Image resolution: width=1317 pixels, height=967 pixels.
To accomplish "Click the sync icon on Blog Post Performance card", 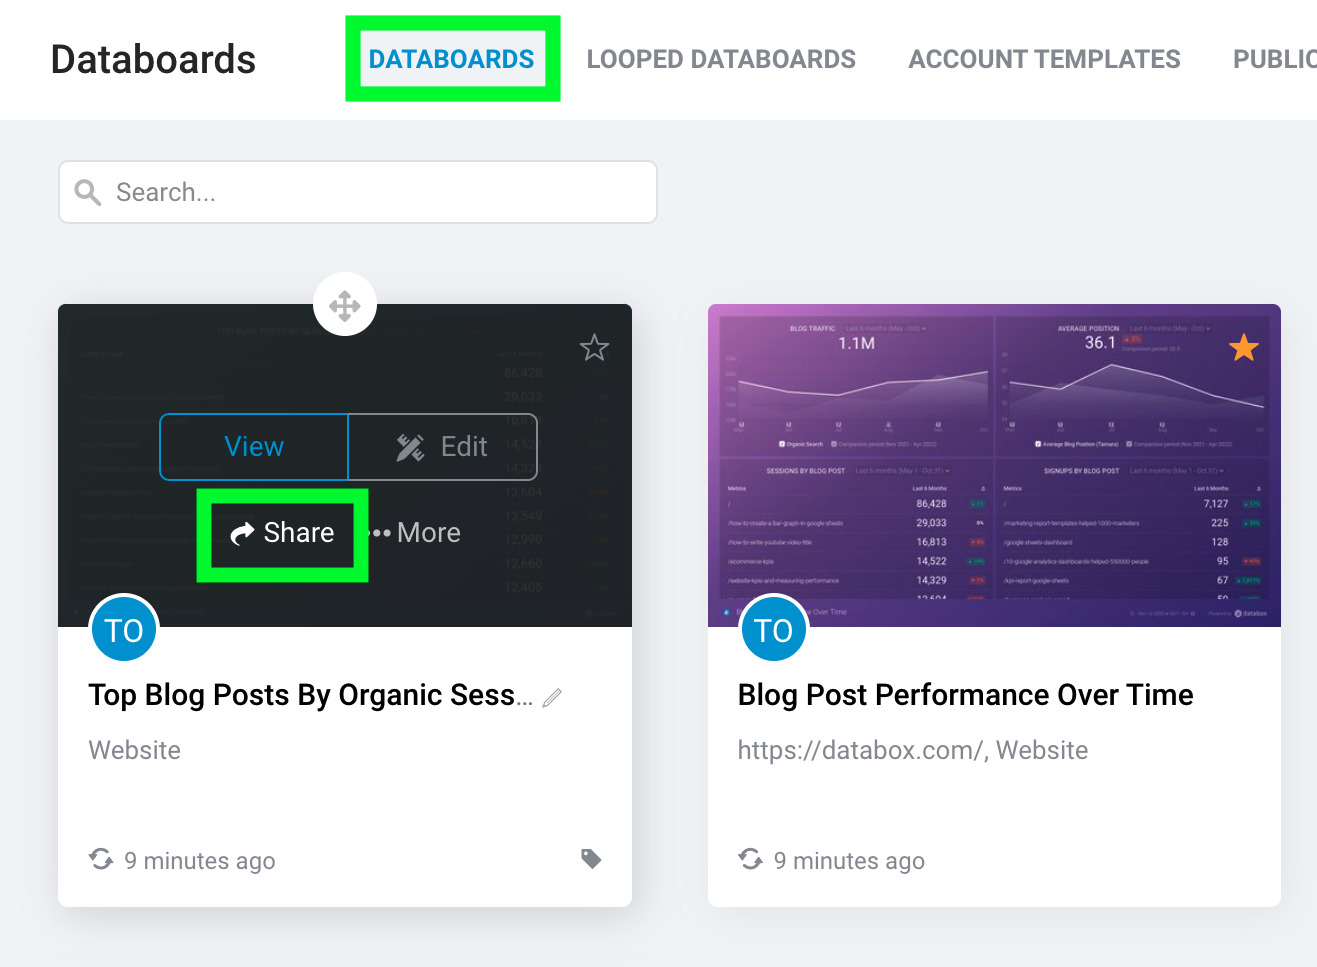I will [x=750, y=860].
